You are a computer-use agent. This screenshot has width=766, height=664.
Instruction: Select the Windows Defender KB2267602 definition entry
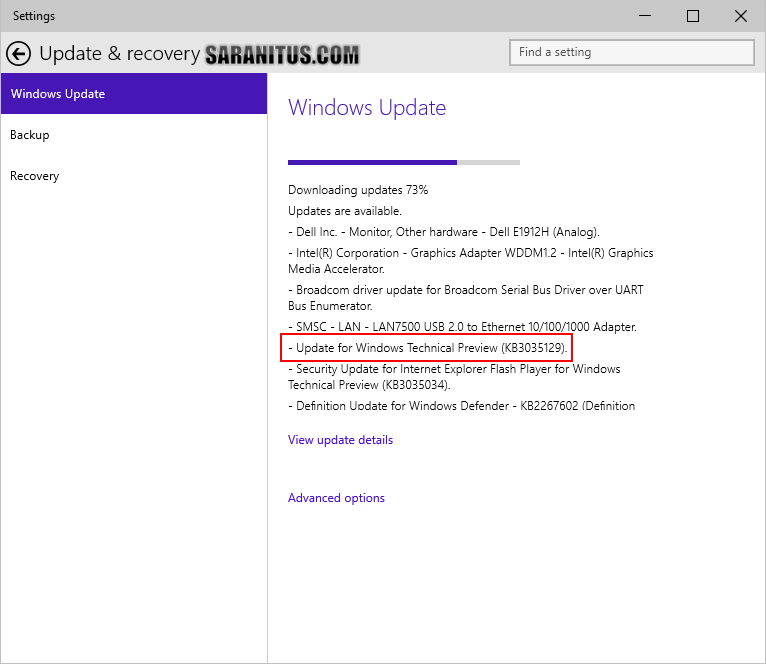tap(462, 406)
